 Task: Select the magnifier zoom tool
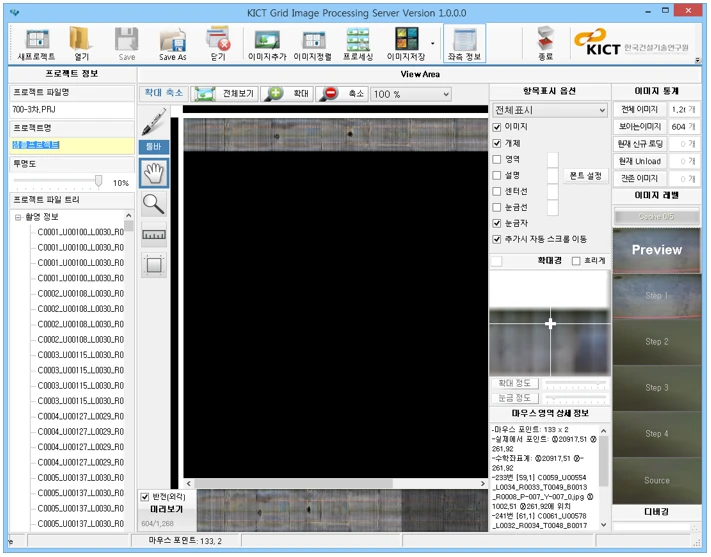click(x=154, y=204)
